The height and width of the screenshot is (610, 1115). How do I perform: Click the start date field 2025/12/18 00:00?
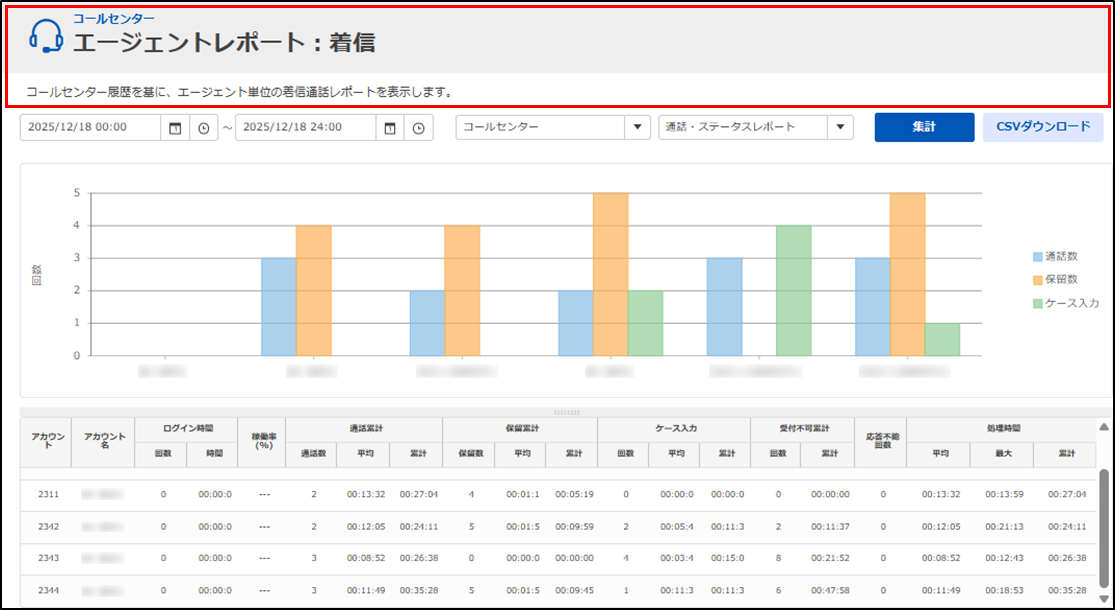(x=90, y=128)
